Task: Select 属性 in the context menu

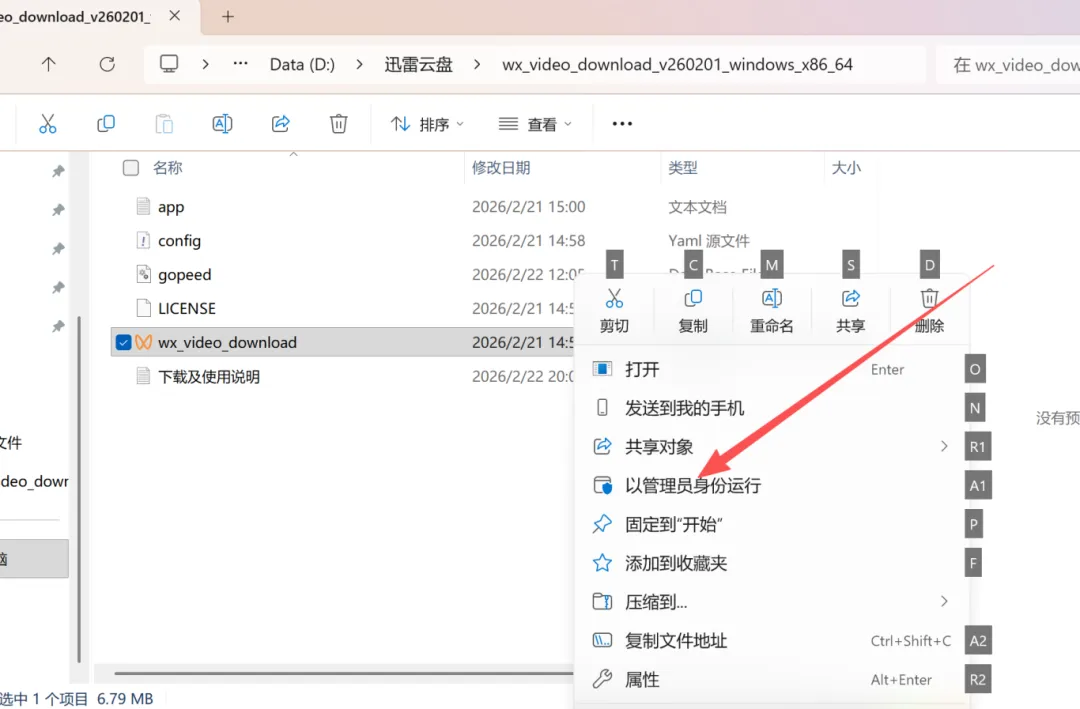Action: coord(771,679)
